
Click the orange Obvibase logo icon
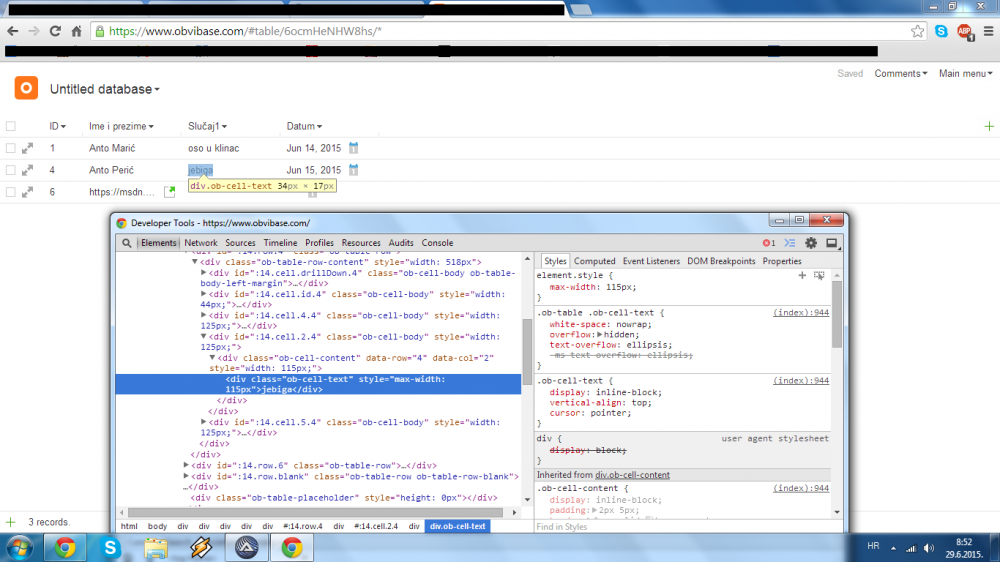(x=26, y=88)
